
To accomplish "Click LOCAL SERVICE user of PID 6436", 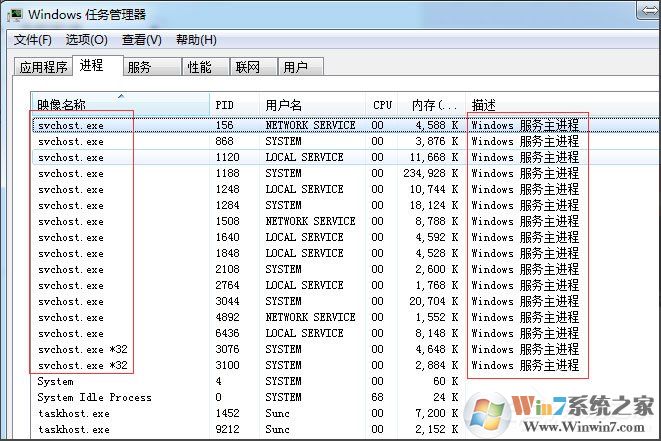I will [x=304, y=333].
